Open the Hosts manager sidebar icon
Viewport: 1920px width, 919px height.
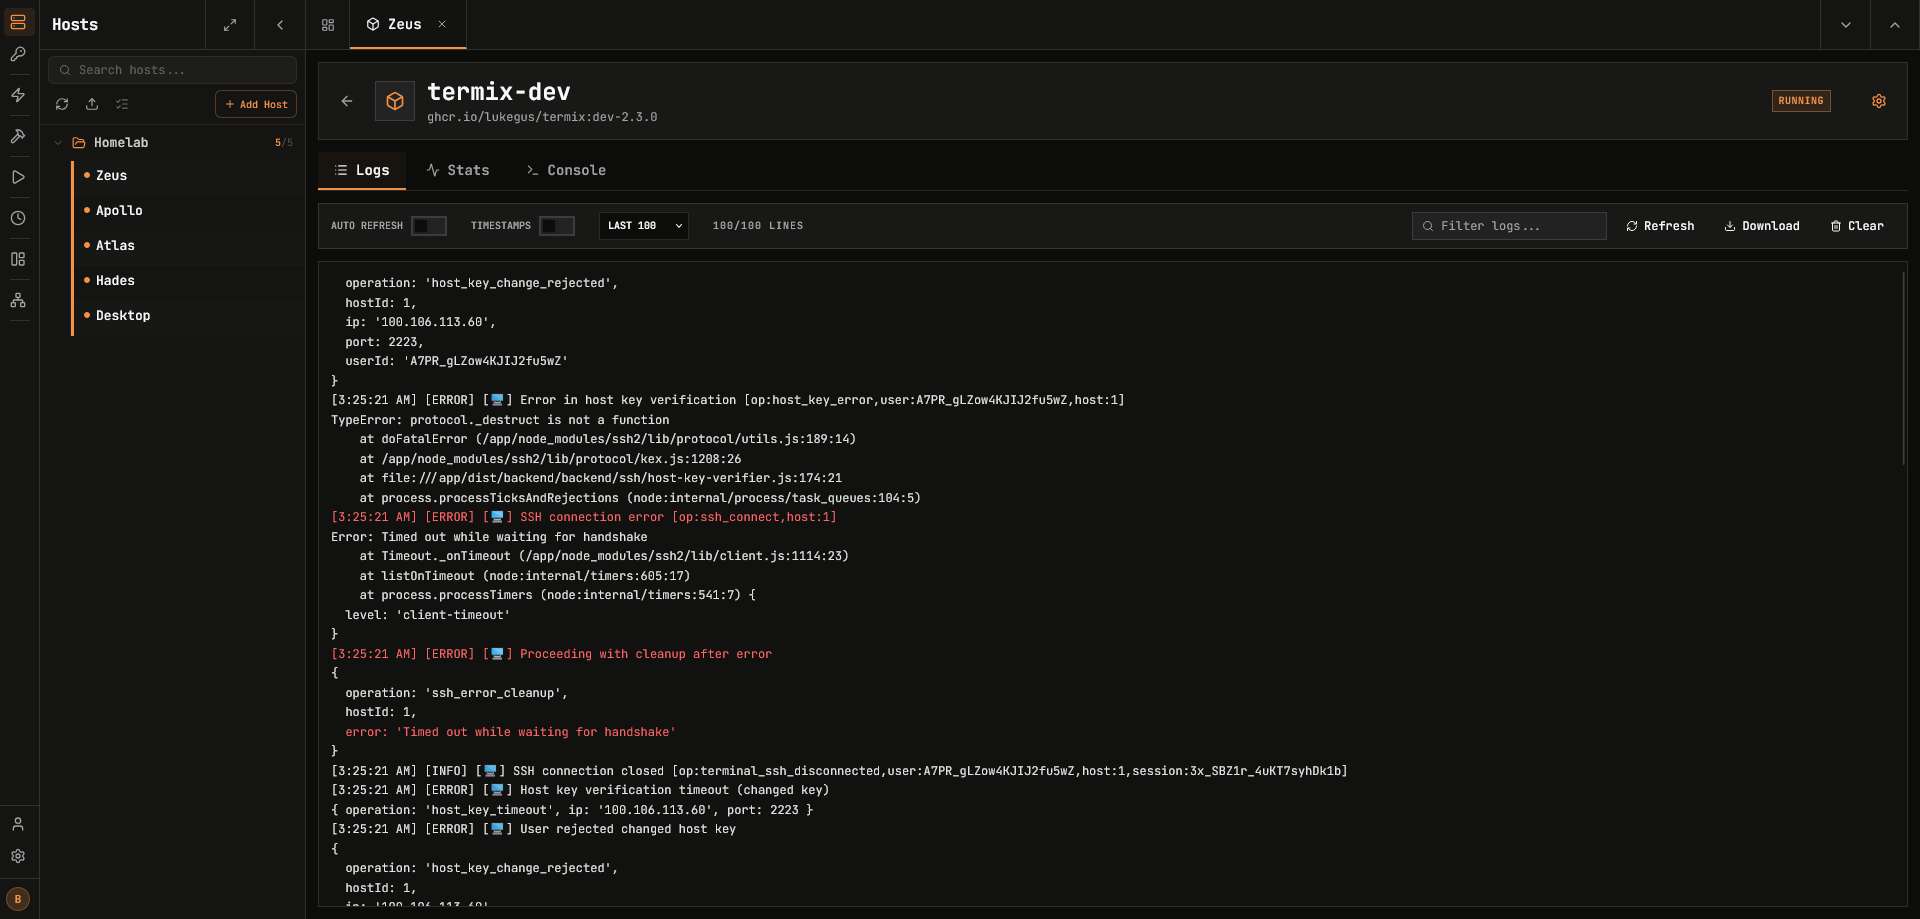coord(18,22)
